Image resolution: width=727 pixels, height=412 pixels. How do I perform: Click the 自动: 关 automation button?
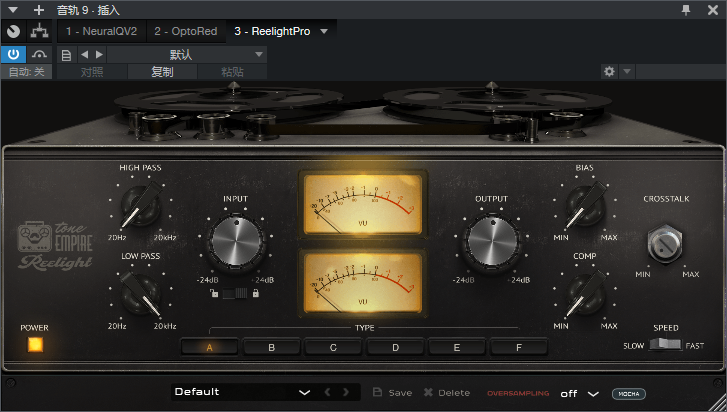(26, 72)
